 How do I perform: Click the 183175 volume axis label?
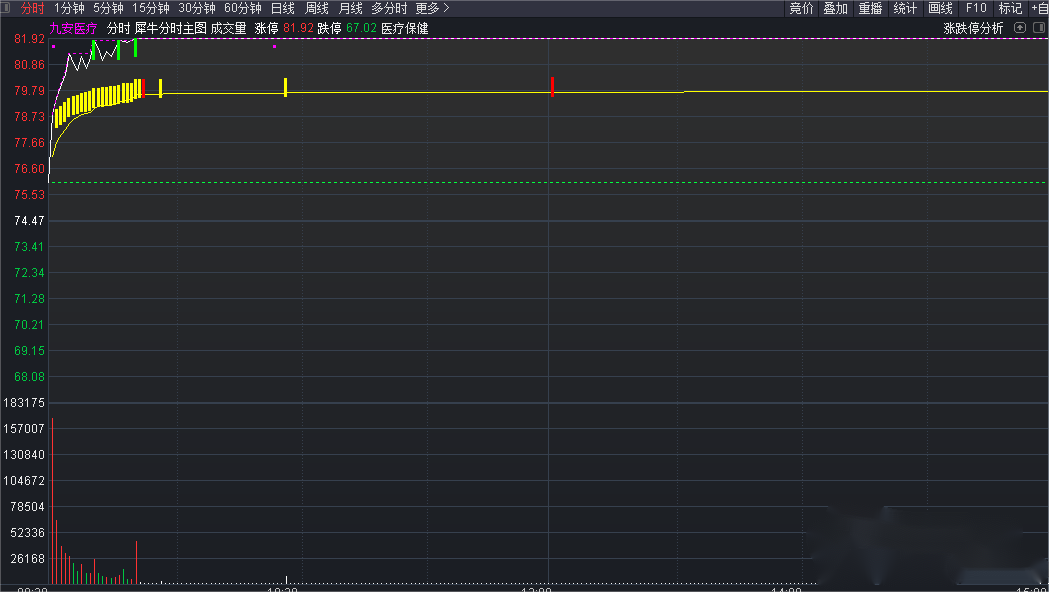pyautogui.click(x=24, y=403)
